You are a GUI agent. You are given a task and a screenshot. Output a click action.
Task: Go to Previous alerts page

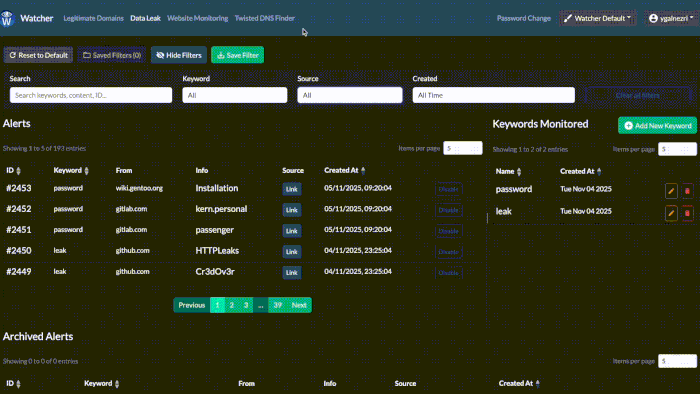pyautogui.click(x=192, y=305)
